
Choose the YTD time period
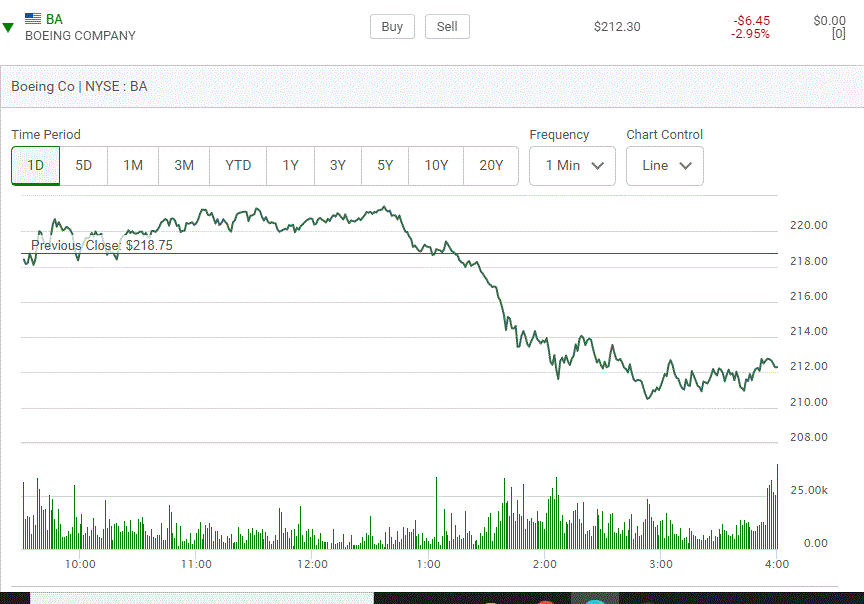coord(238,165)
